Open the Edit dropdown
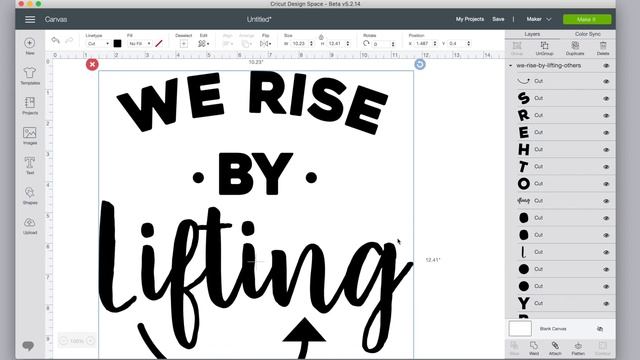 pyautogui.click(x=204, y=44)
